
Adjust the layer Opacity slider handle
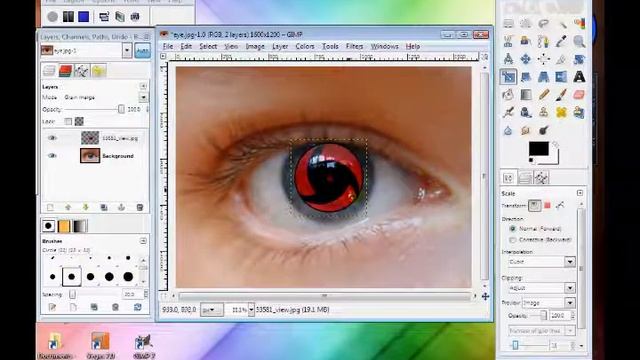point(121,109)
